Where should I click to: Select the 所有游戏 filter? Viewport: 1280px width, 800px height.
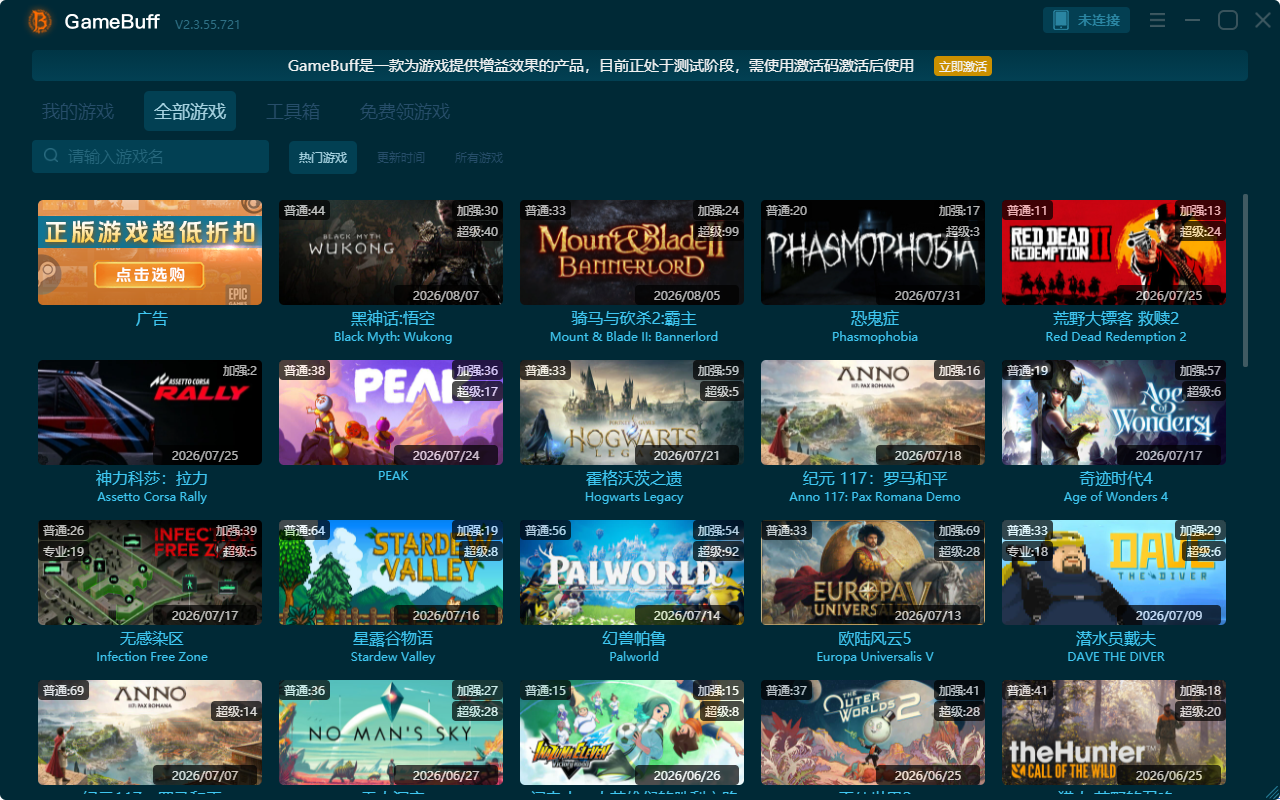479,158
